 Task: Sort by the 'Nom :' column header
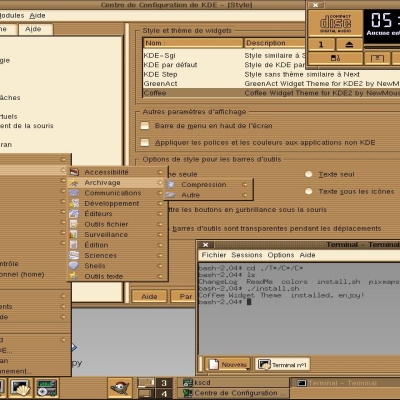pyautogui.click(x=193, y=43)
